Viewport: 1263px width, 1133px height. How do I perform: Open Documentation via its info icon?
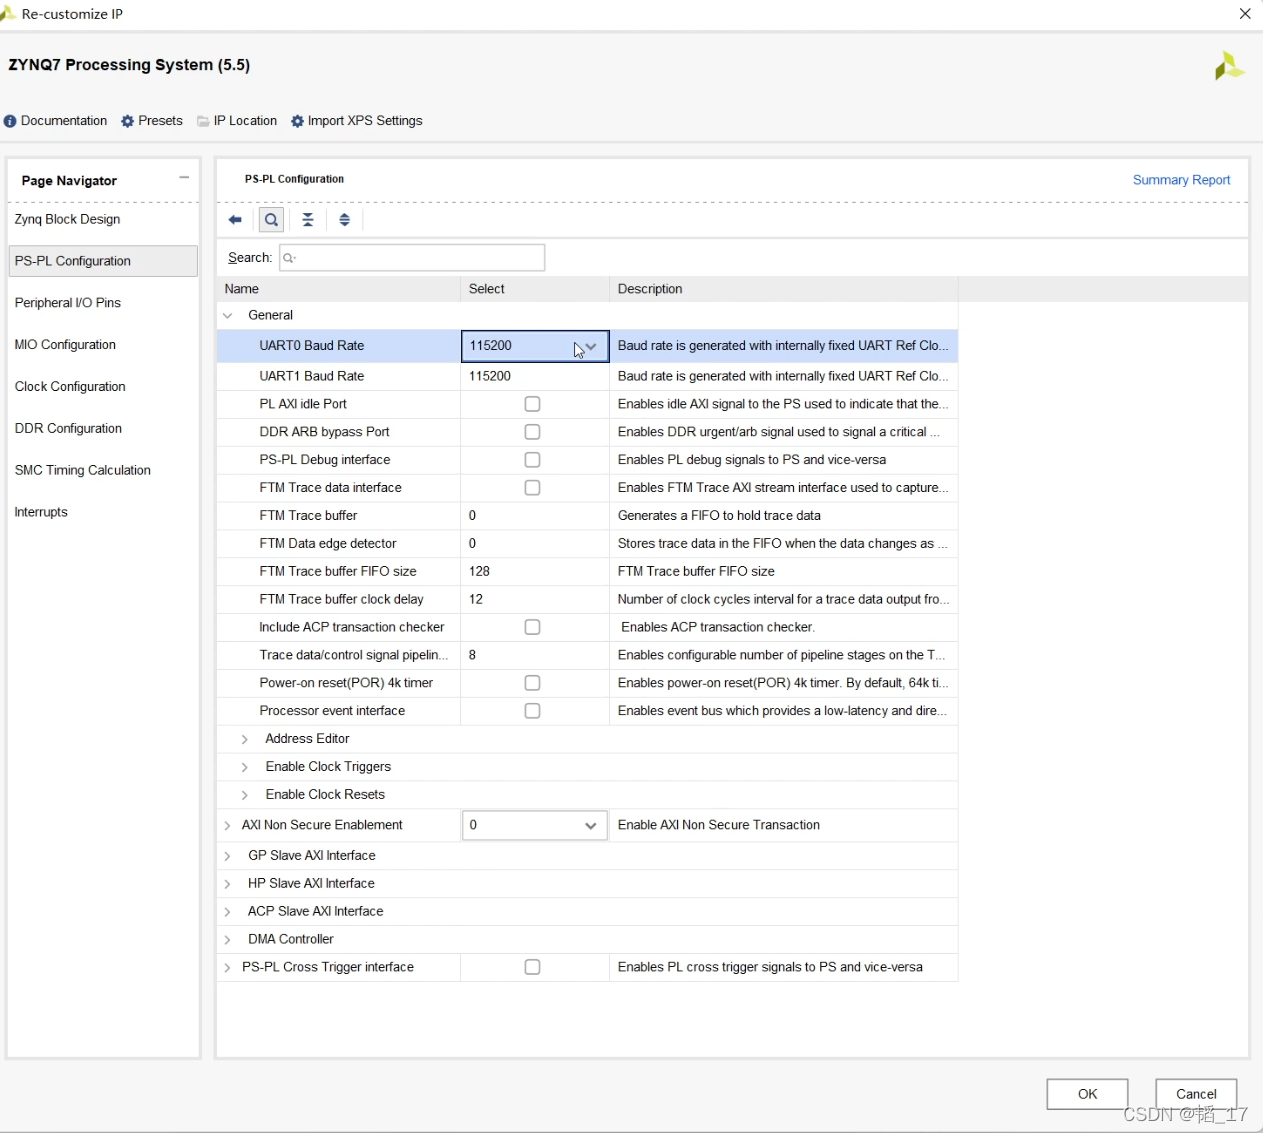tap(10, 121)
